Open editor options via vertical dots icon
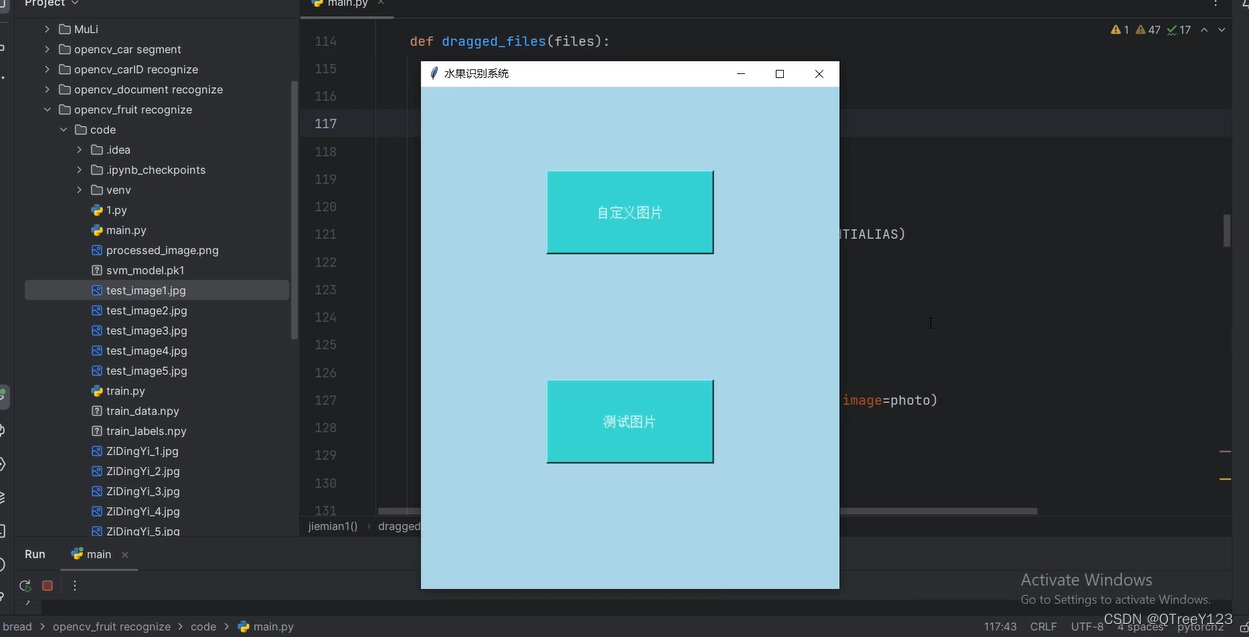Screen dimensions: 1249x637 (1215, 4)
